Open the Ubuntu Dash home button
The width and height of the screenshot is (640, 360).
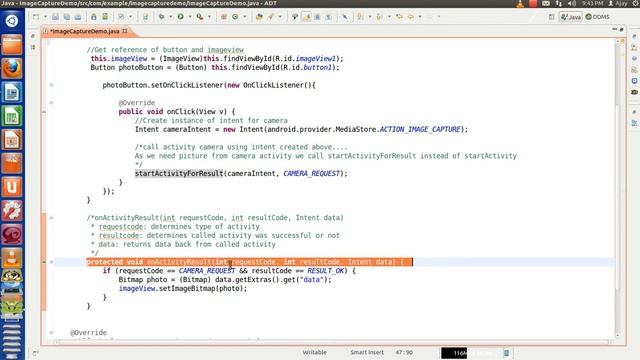12,21
